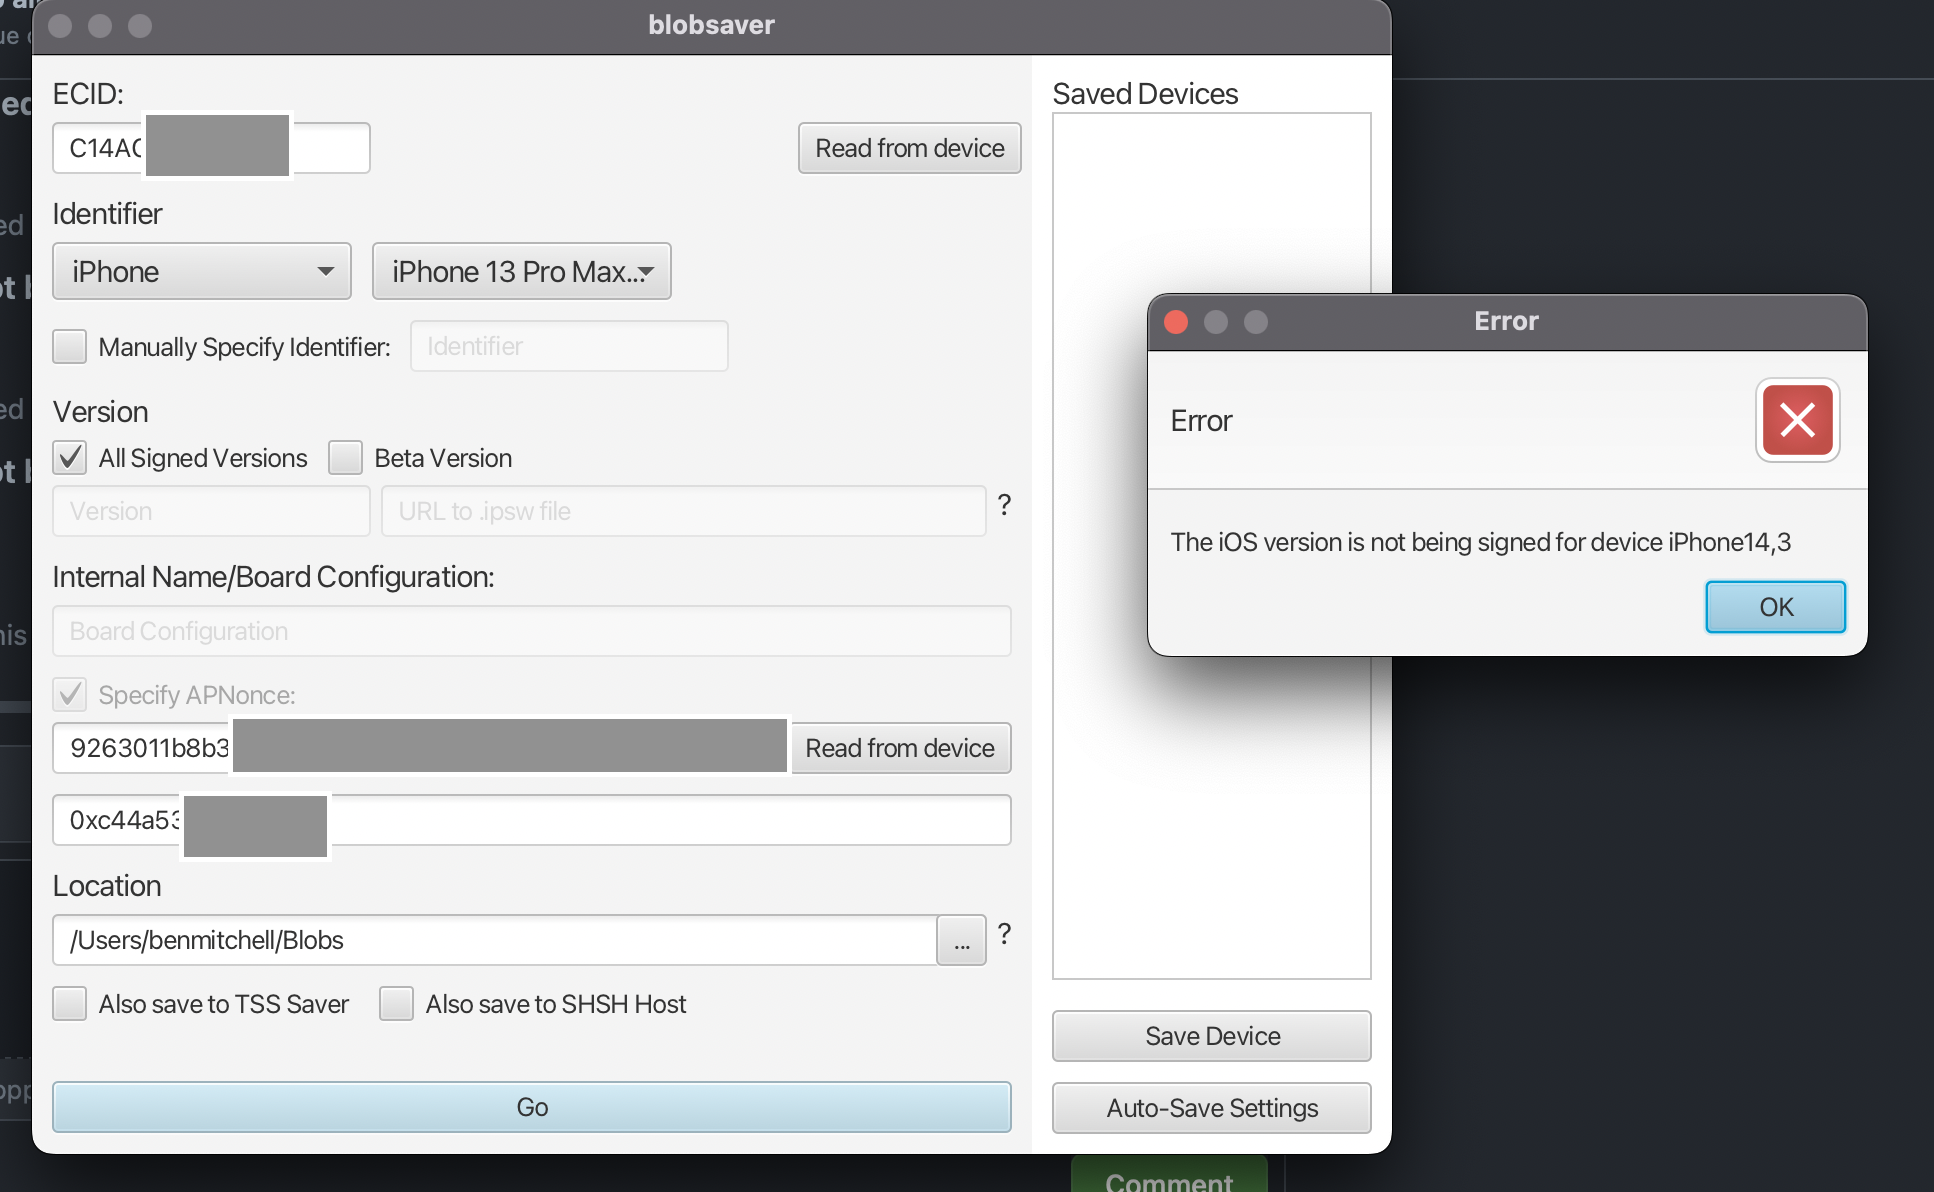Image resolution: width=1934 pixels, height=1192 pixels.
Task: Open the Version help question mark
Action: pyautogui.click(x=1004, y=506)
